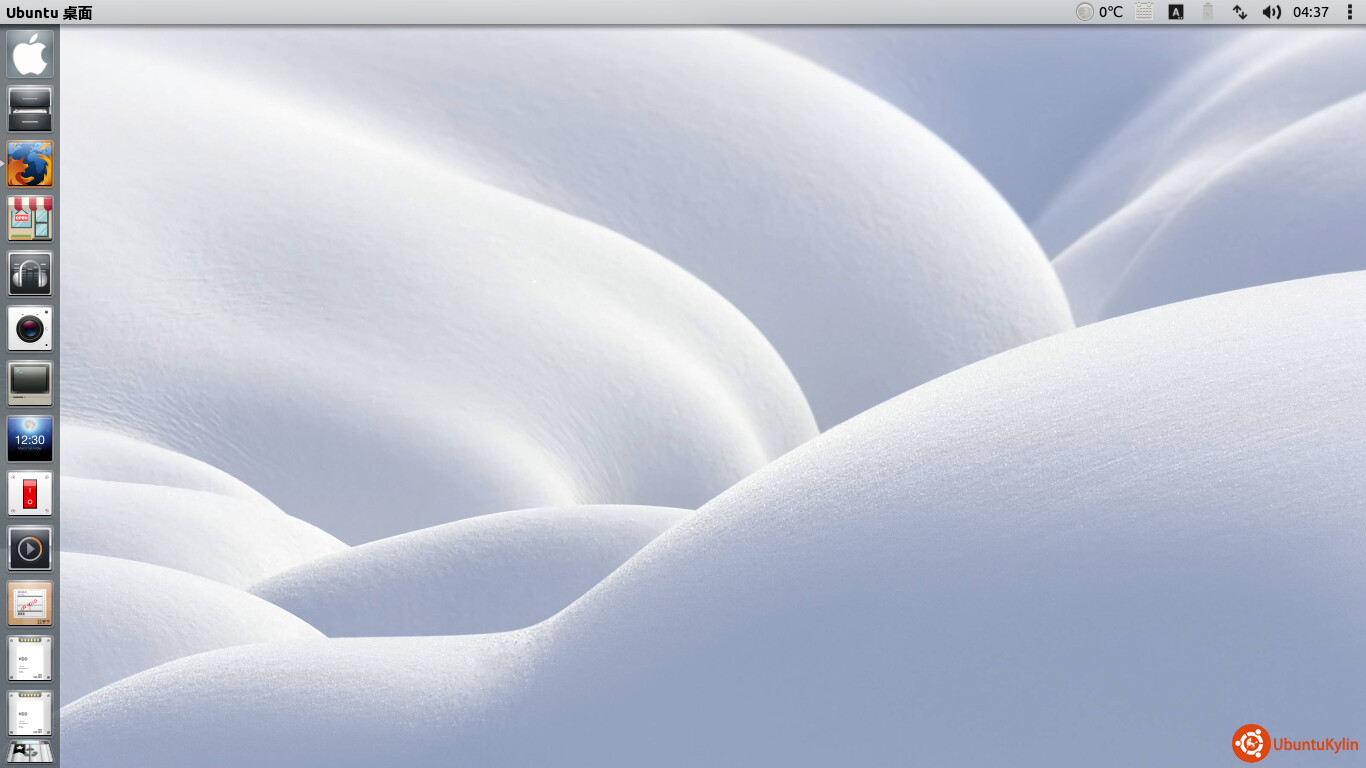Open the calendar indicator in top panel

point(1145,12)
